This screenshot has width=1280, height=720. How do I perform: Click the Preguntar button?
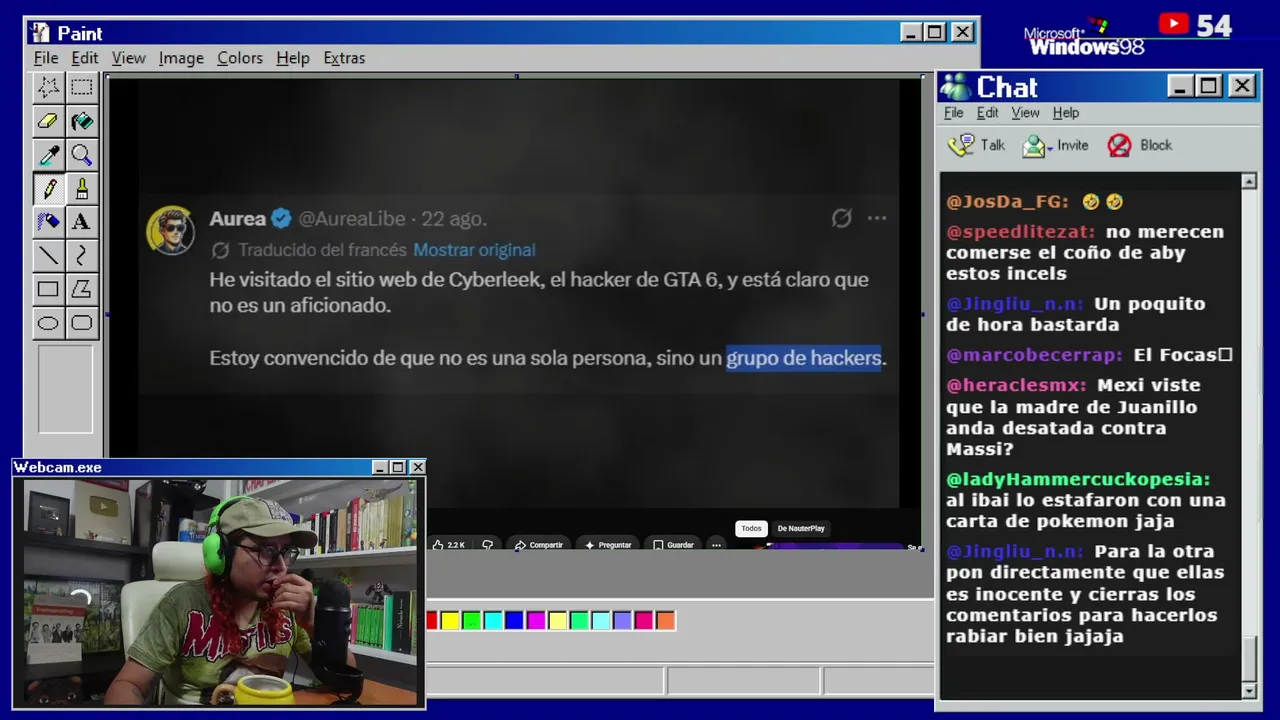pyautogui.click(x=608, y=545)
